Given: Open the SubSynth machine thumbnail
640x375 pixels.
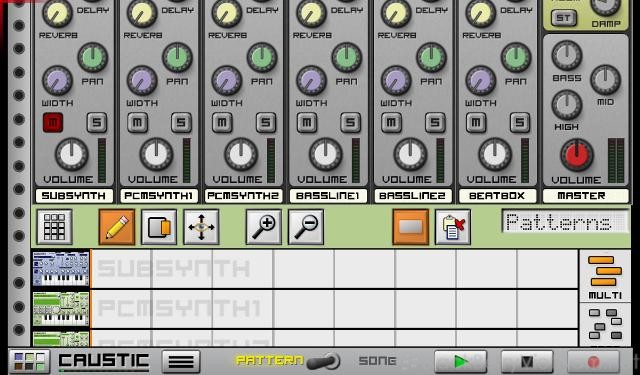Looking at the screenshot, I should [61, 269].
